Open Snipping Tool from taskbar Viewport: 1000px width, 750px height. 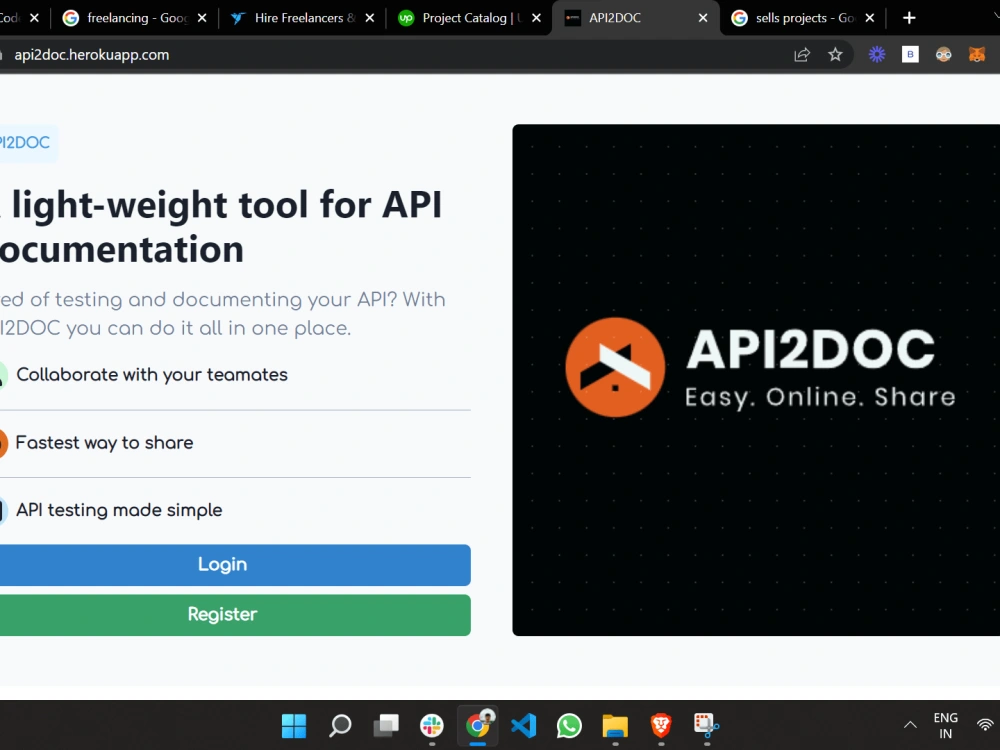(x=707, y=725)
